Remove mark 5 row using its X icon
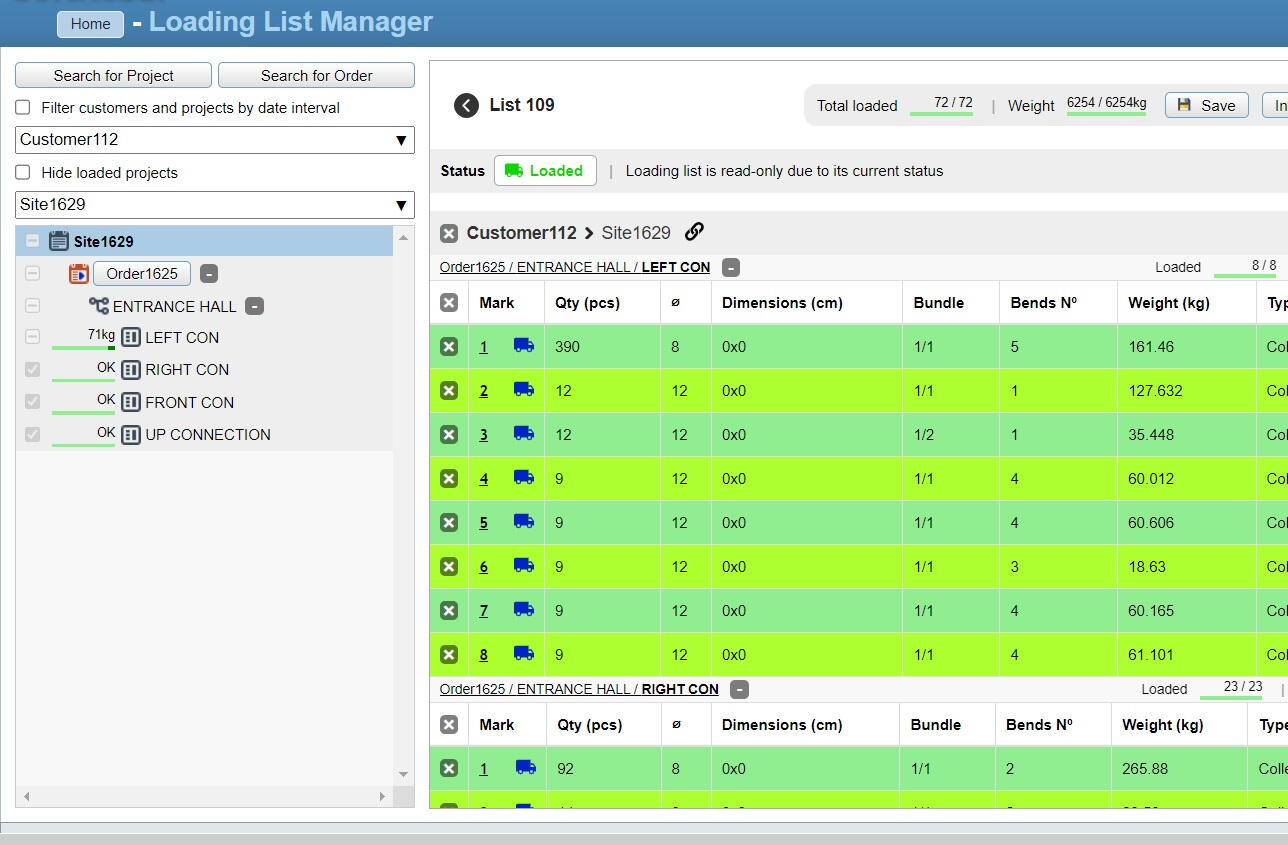The image size is (1288, 845). click(x=449, y=523)
